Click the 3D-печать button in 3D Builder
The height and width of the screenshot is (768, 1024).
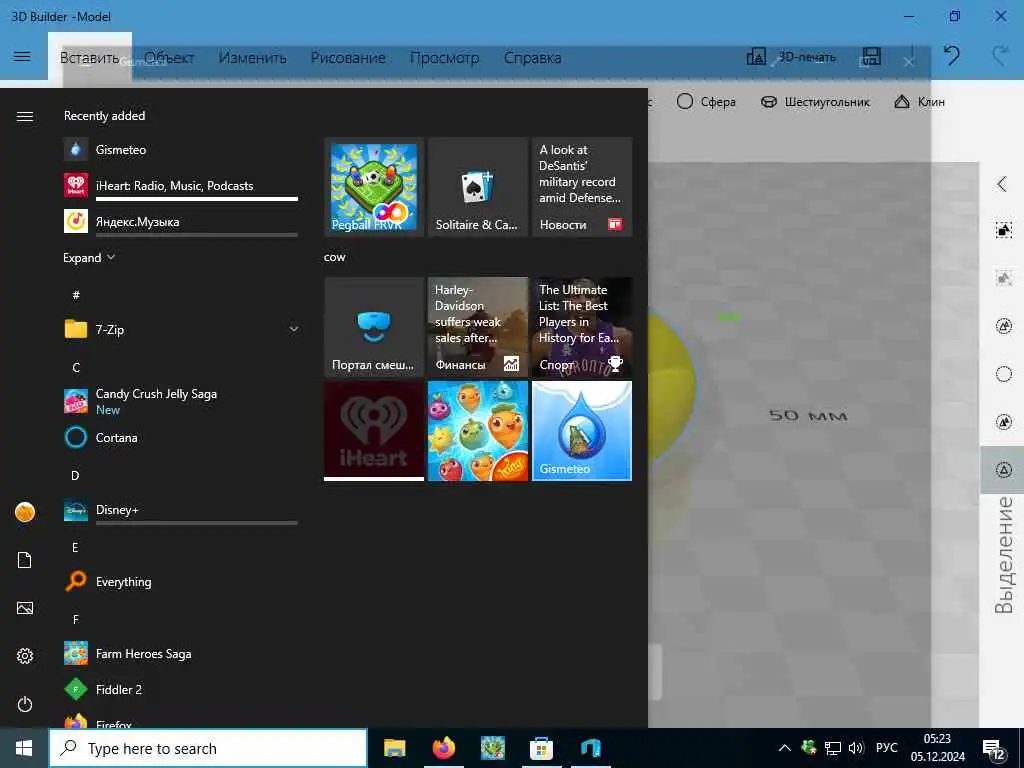point(791,57)
